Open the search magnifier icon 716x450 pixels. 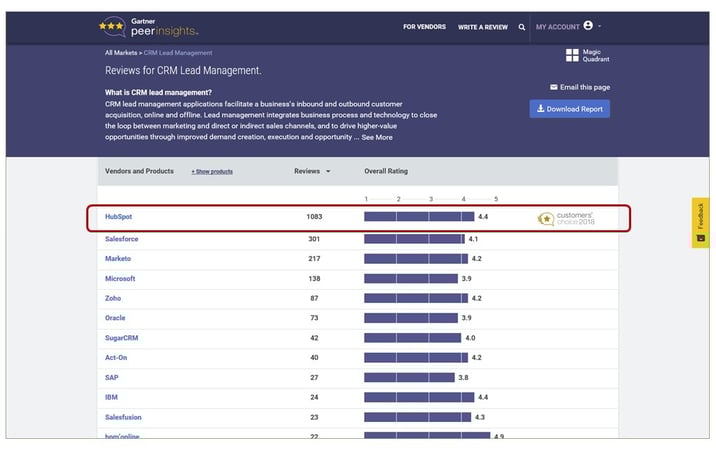point(521,27)
